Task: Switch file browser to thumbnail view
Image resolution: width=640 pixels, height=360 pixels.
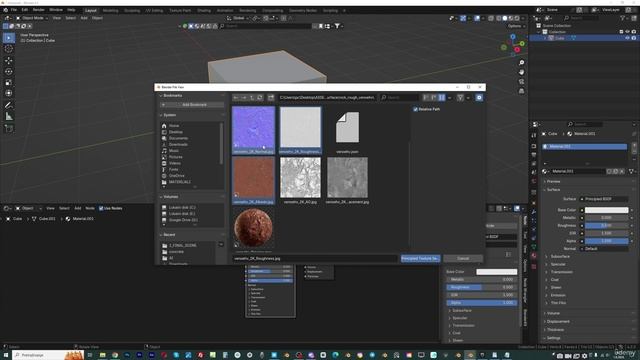Action: tap(442, 98)
